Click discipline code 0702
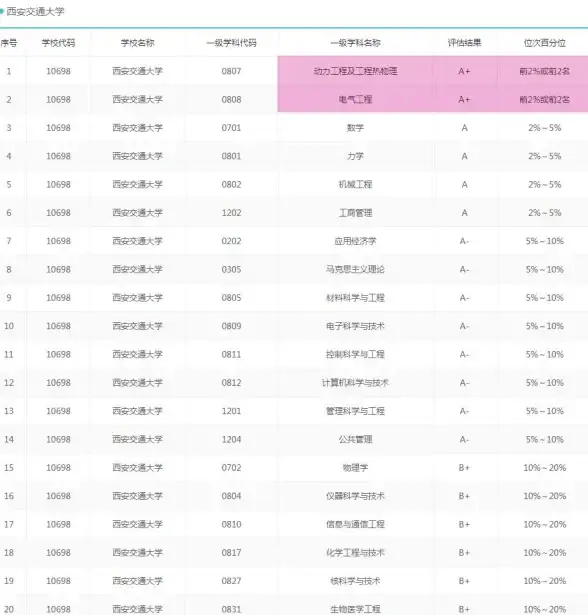Screen dimensions: 588x615 click(231, 468)
